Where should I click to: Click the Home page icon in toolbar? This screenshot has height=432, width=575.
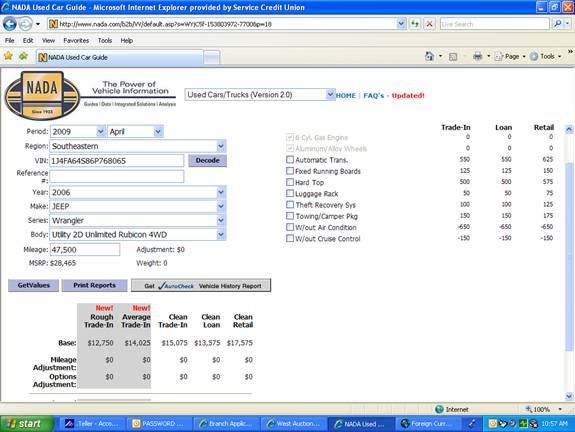pos(429,56)
